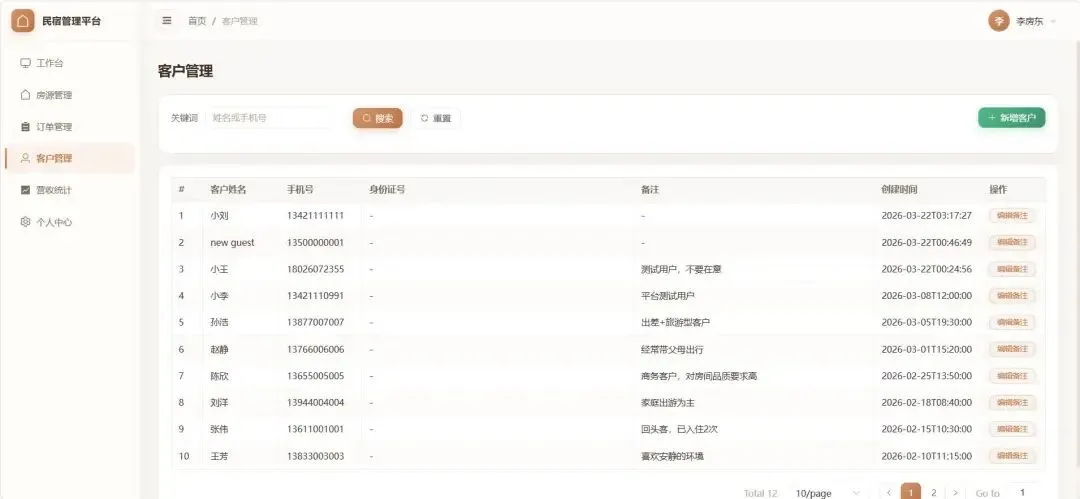Click 编辑备注 for customer 张伟

tap(1012, 429)
